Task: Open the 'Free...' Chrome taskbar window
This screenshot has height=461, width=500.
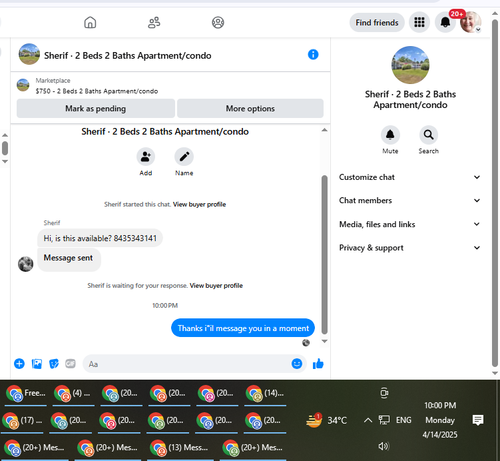Action: point(26,394)
